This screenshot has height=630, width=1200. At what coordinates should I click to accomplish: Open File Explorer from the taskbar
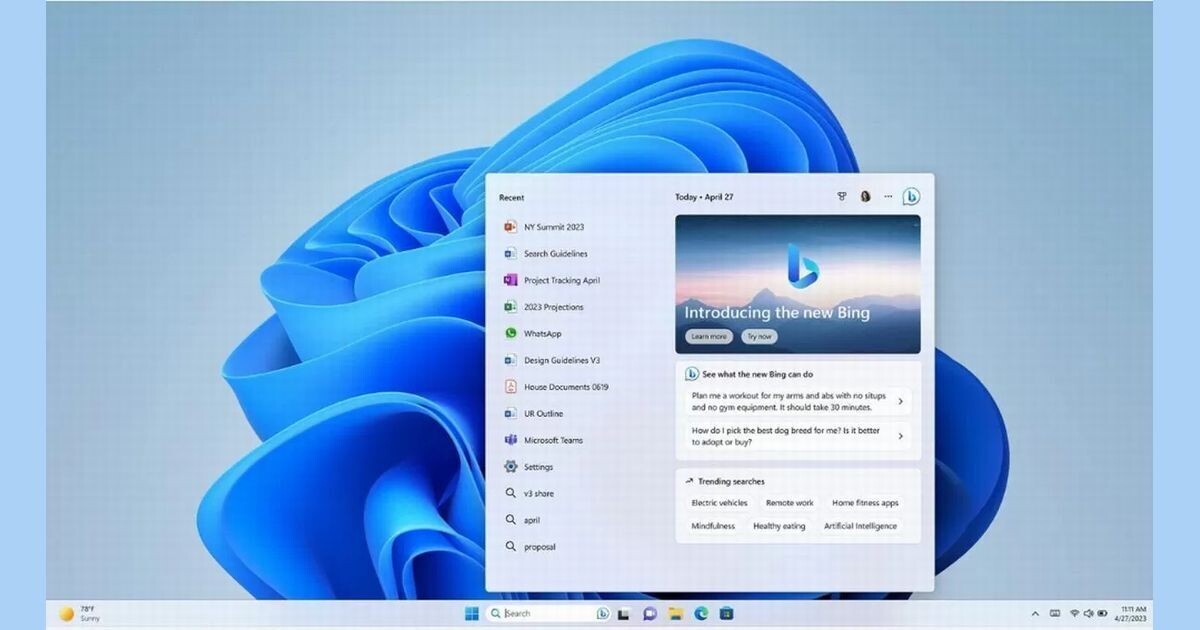click(675, 613)
